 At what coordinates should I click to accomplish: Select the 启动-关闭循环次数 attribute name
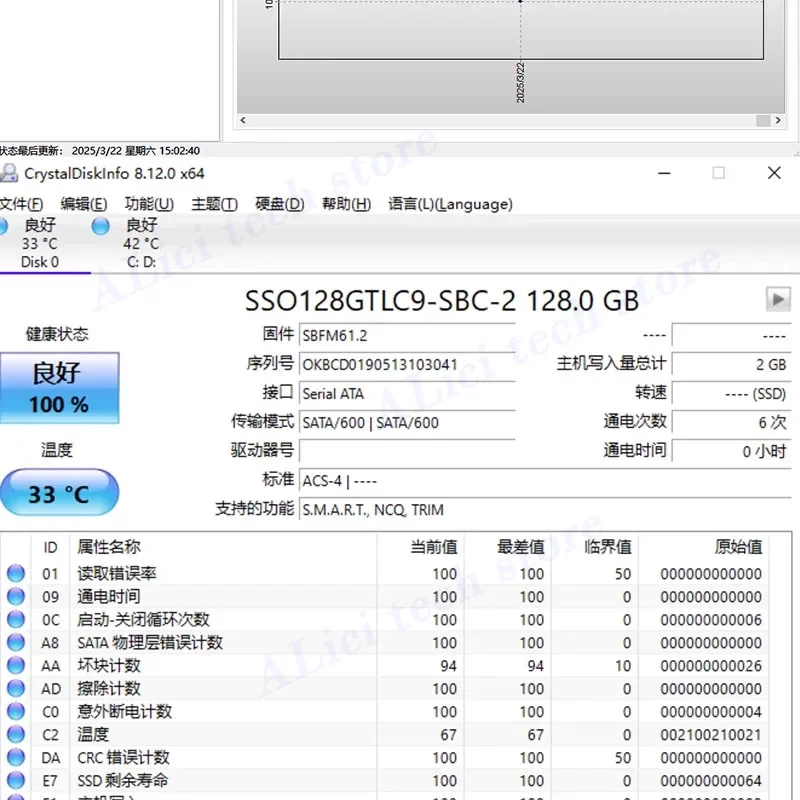[143, 619]
